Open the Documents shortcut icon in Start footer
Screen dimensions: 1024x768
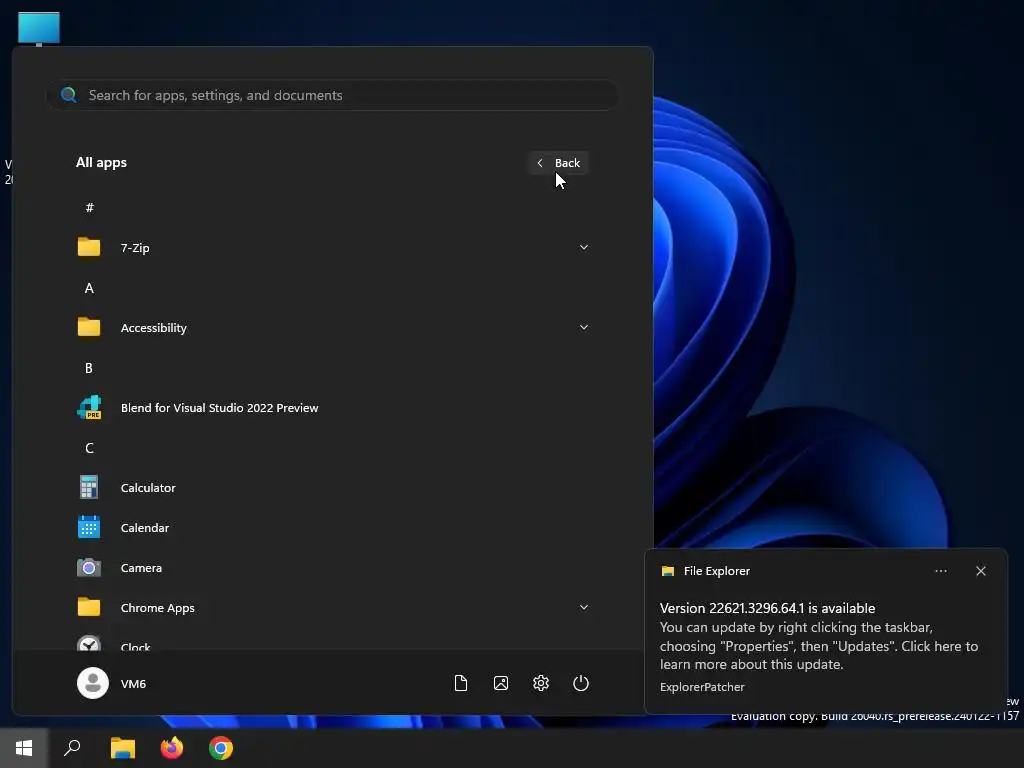tap(460, 683)
